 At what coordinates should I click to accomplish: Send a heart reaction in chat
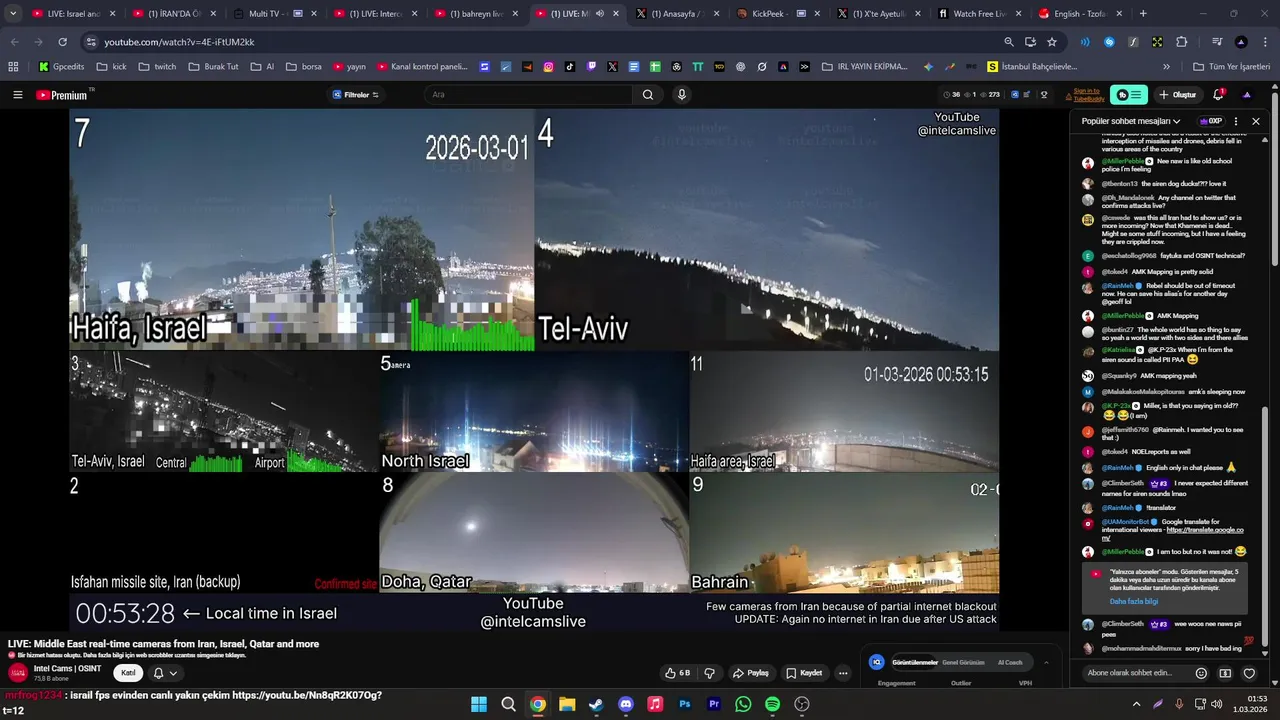[x=1249, y=673]
